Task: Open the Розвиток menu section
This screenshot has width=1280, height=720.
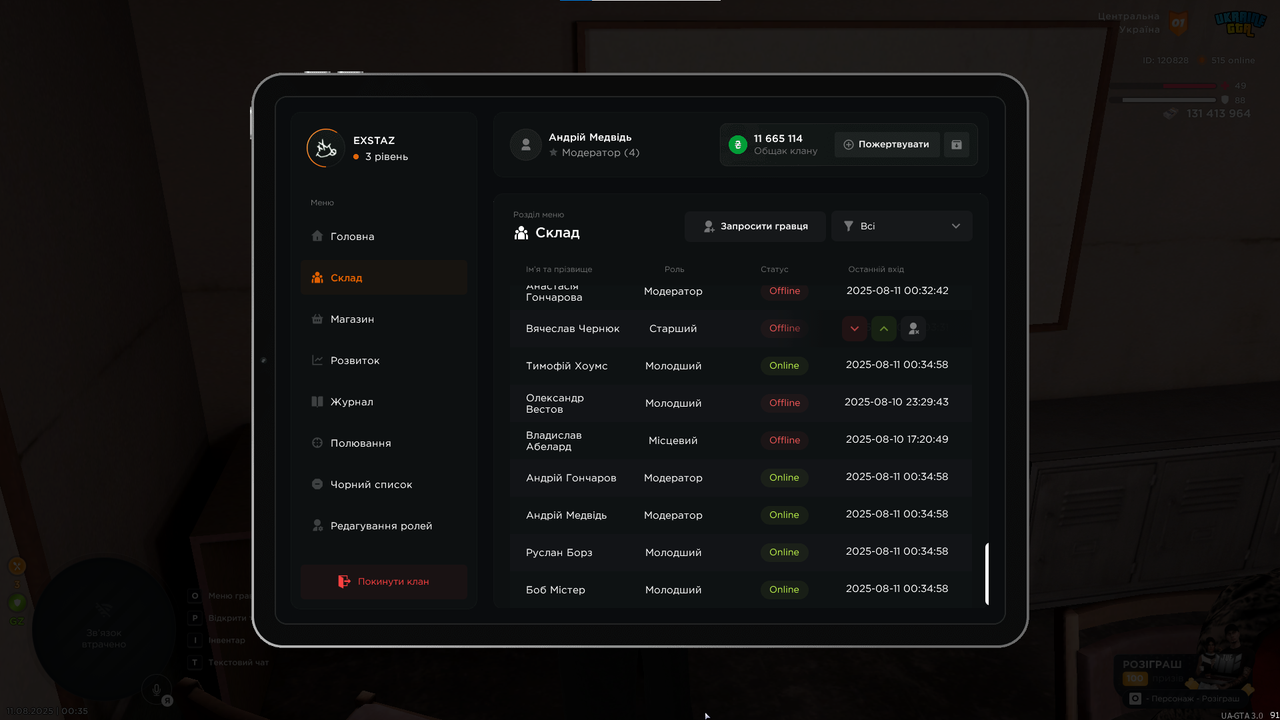Action: click(384, 360)
